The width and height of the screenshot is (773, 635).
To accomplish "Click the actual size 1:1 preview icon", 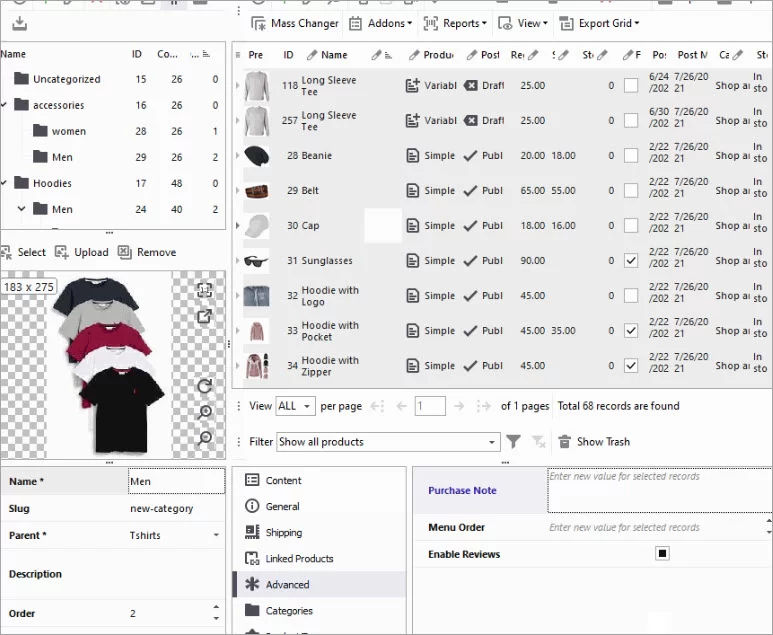I will coord(205,290).
